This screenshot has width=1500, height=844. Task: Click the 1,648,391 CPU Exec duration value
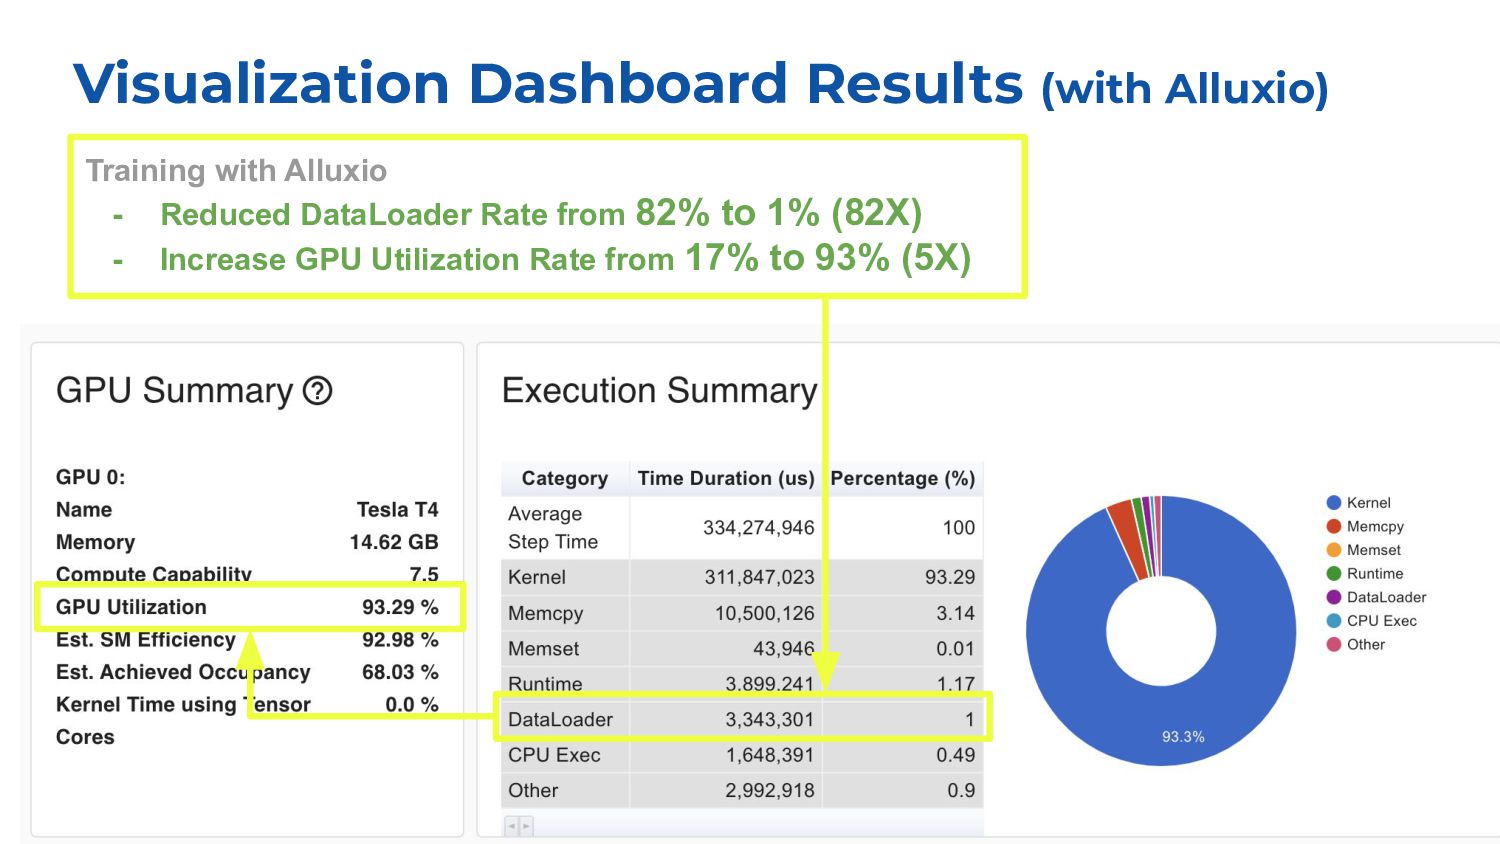[x=769, y=755]
